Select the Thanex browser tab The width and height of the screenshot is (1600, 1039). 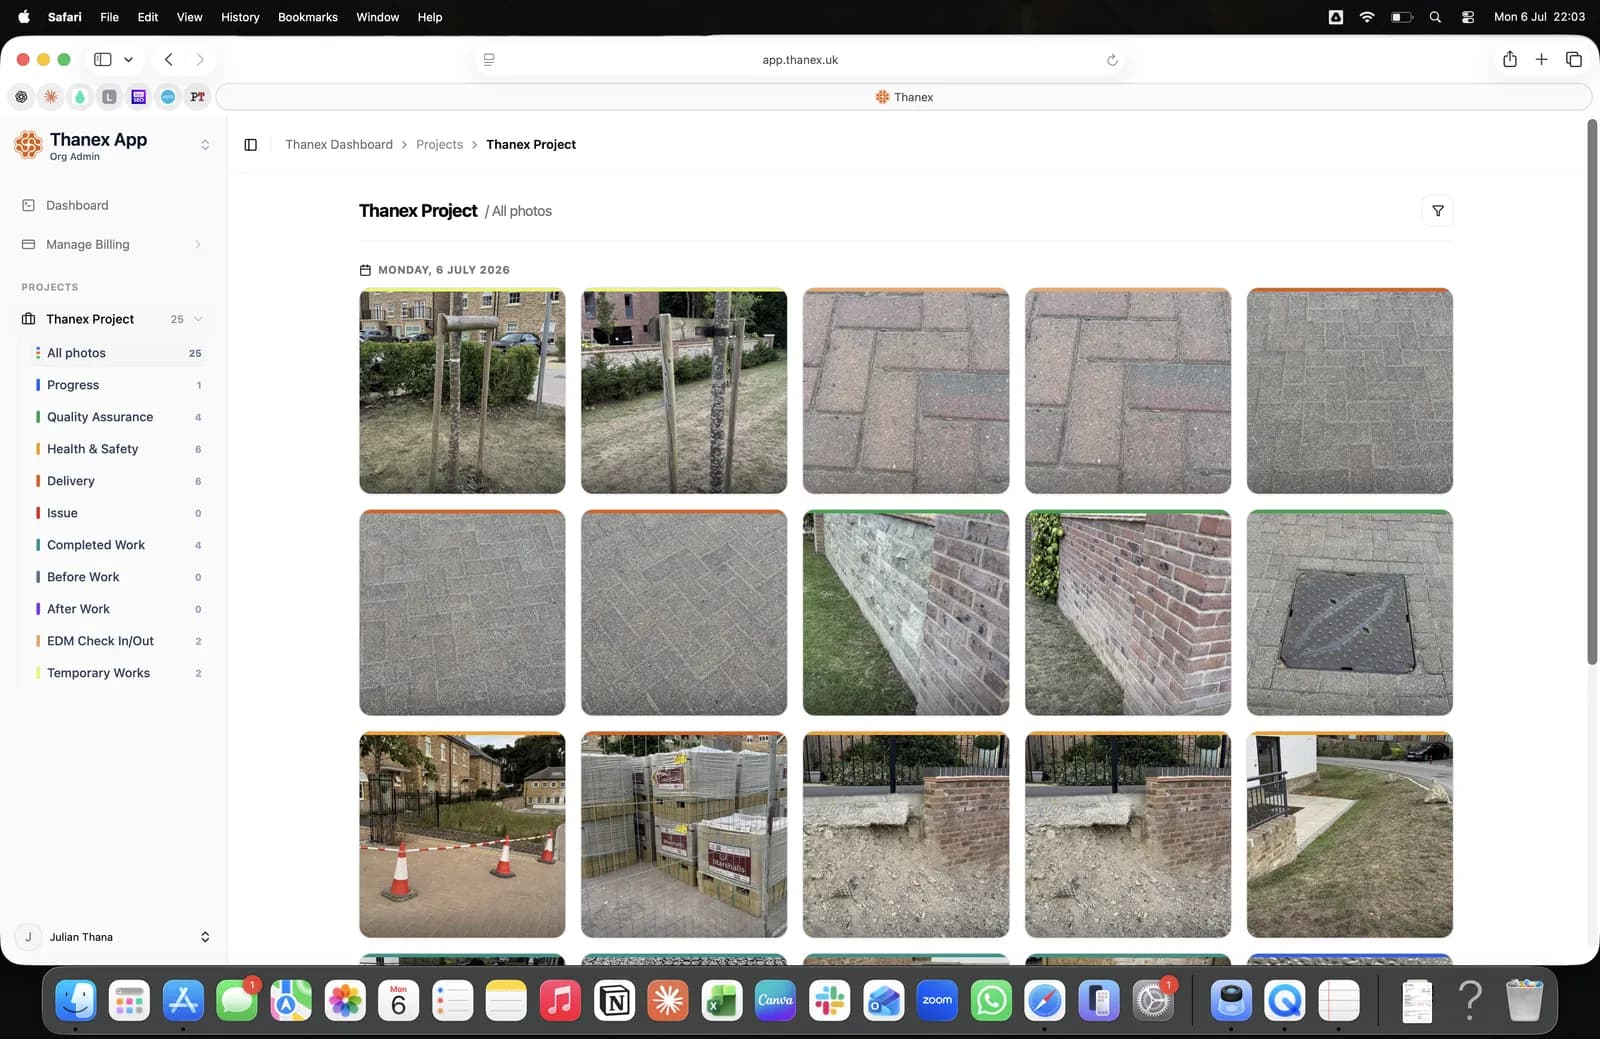pyautogui.click(x=904, y=97)
